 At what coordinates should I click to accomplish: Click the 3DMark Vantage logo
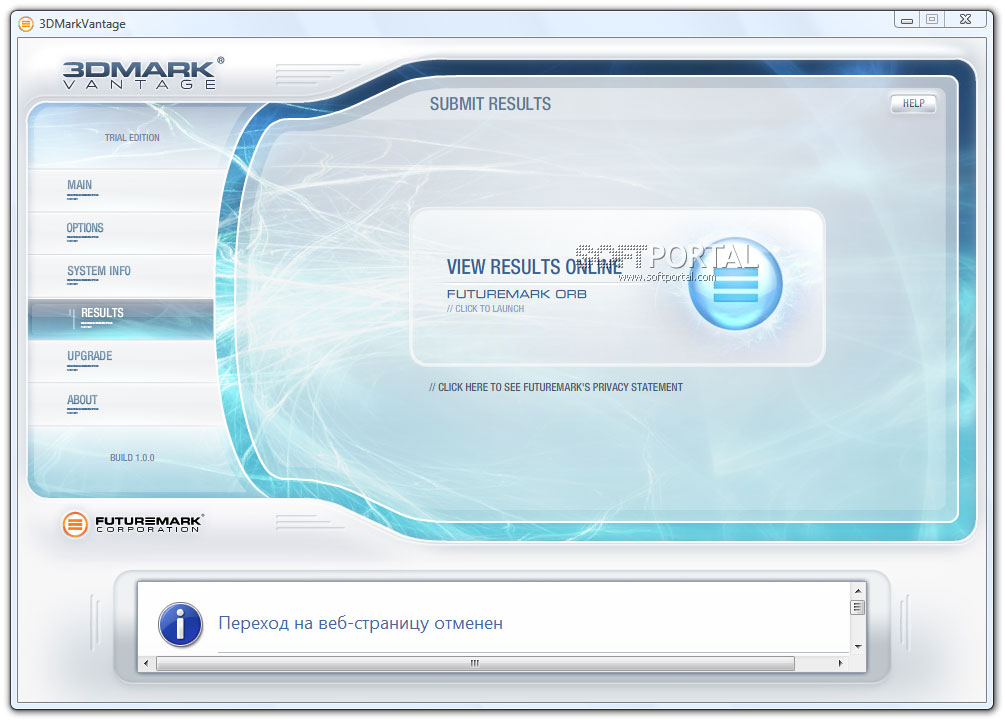coord(144,73)
